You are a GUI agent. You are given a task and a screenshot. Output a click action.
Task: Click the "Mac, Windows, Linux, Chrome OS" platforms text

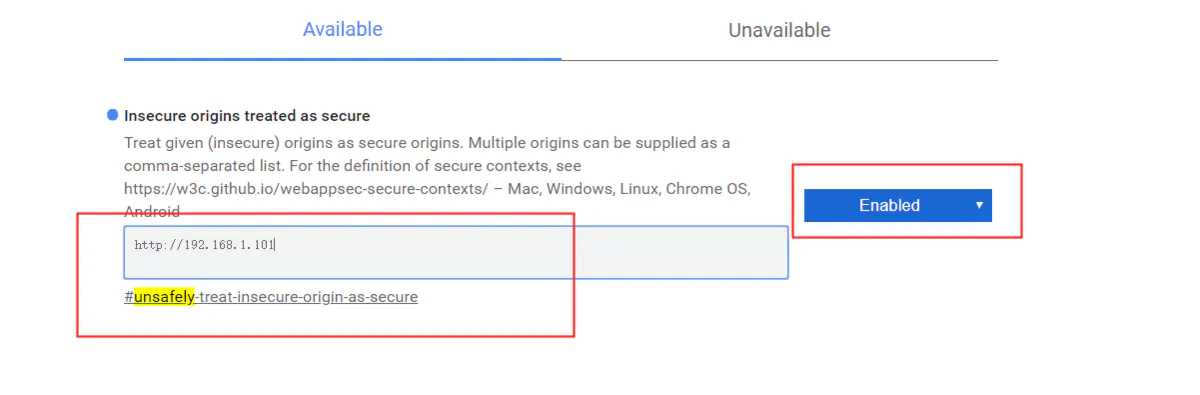(x=628, y=188)
